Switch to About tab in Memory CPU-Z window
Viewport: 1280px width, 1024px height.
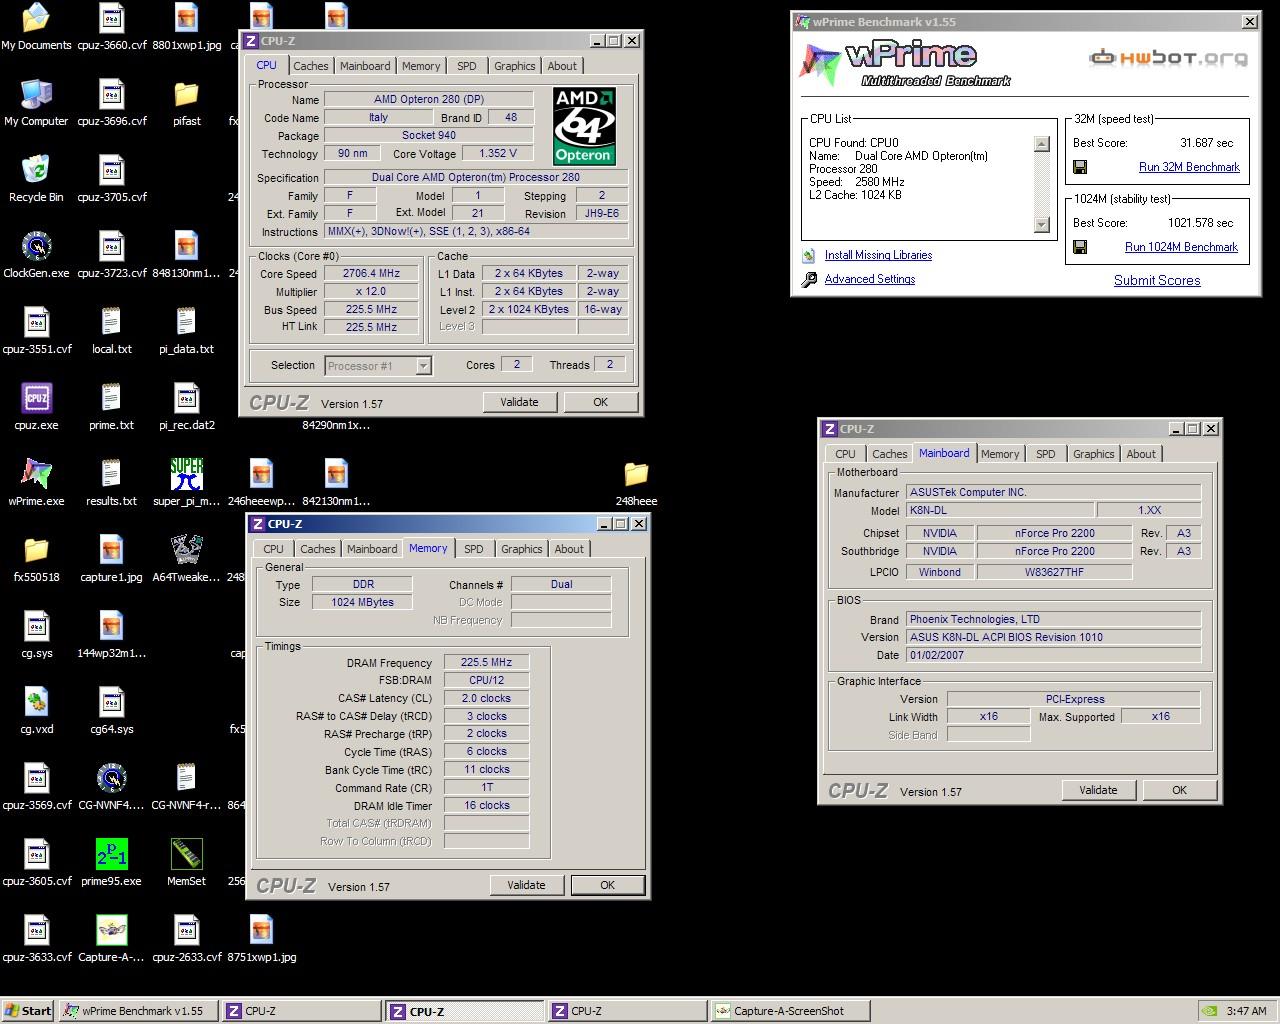coord(569,549)
